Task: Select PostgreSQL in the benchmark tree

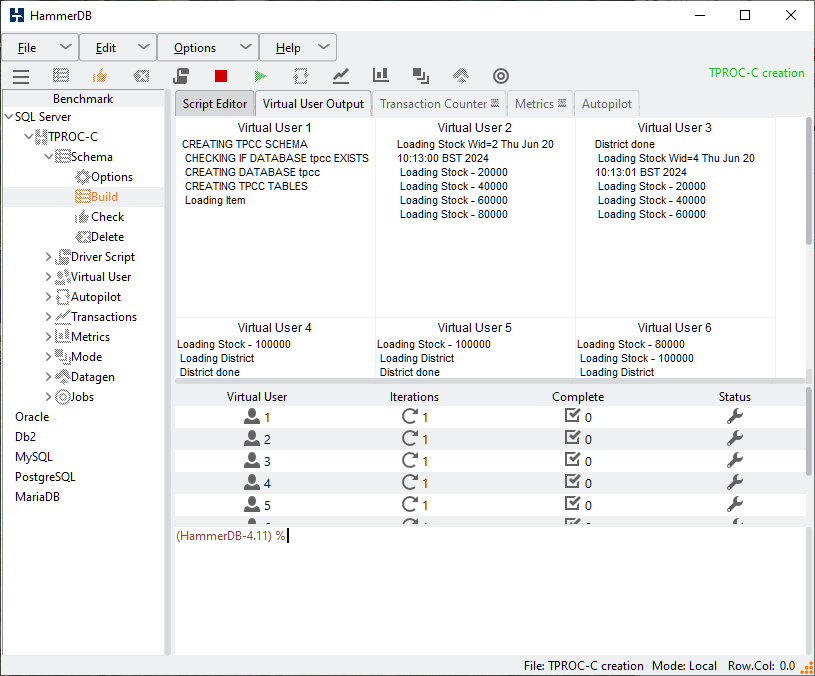Action: tap(45, 476)
